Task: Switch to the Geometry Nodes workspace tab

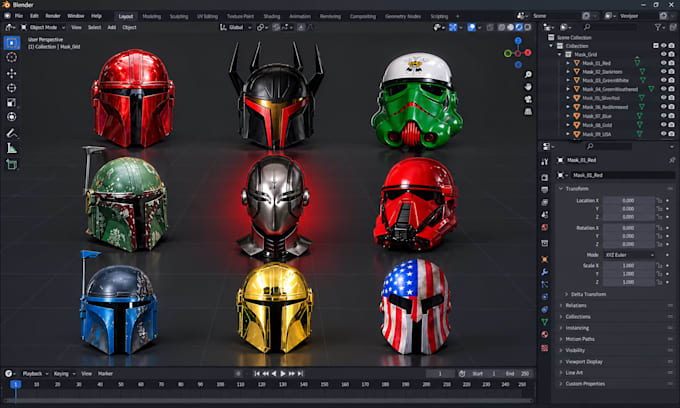Action: click(403, 16)
